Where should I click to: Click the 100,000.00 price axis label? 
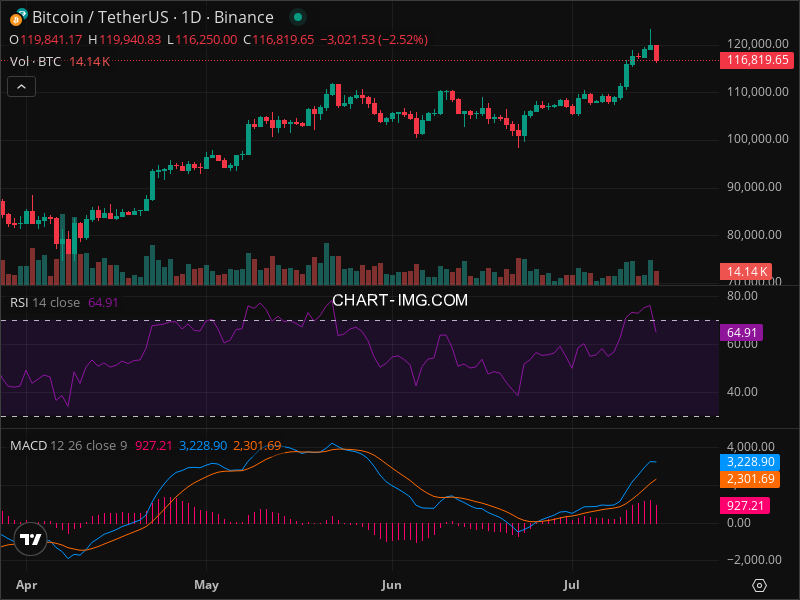pos(758,139)
